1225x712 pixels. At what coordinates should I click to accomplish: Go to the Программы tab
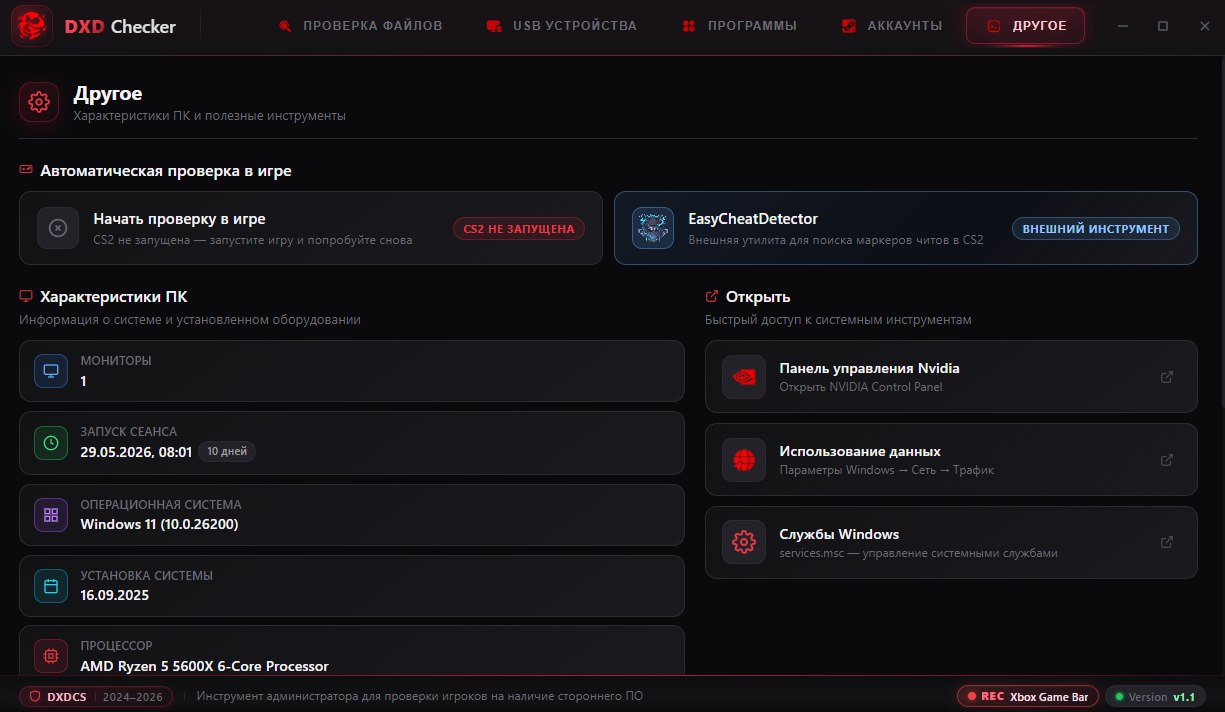(739, 26)
